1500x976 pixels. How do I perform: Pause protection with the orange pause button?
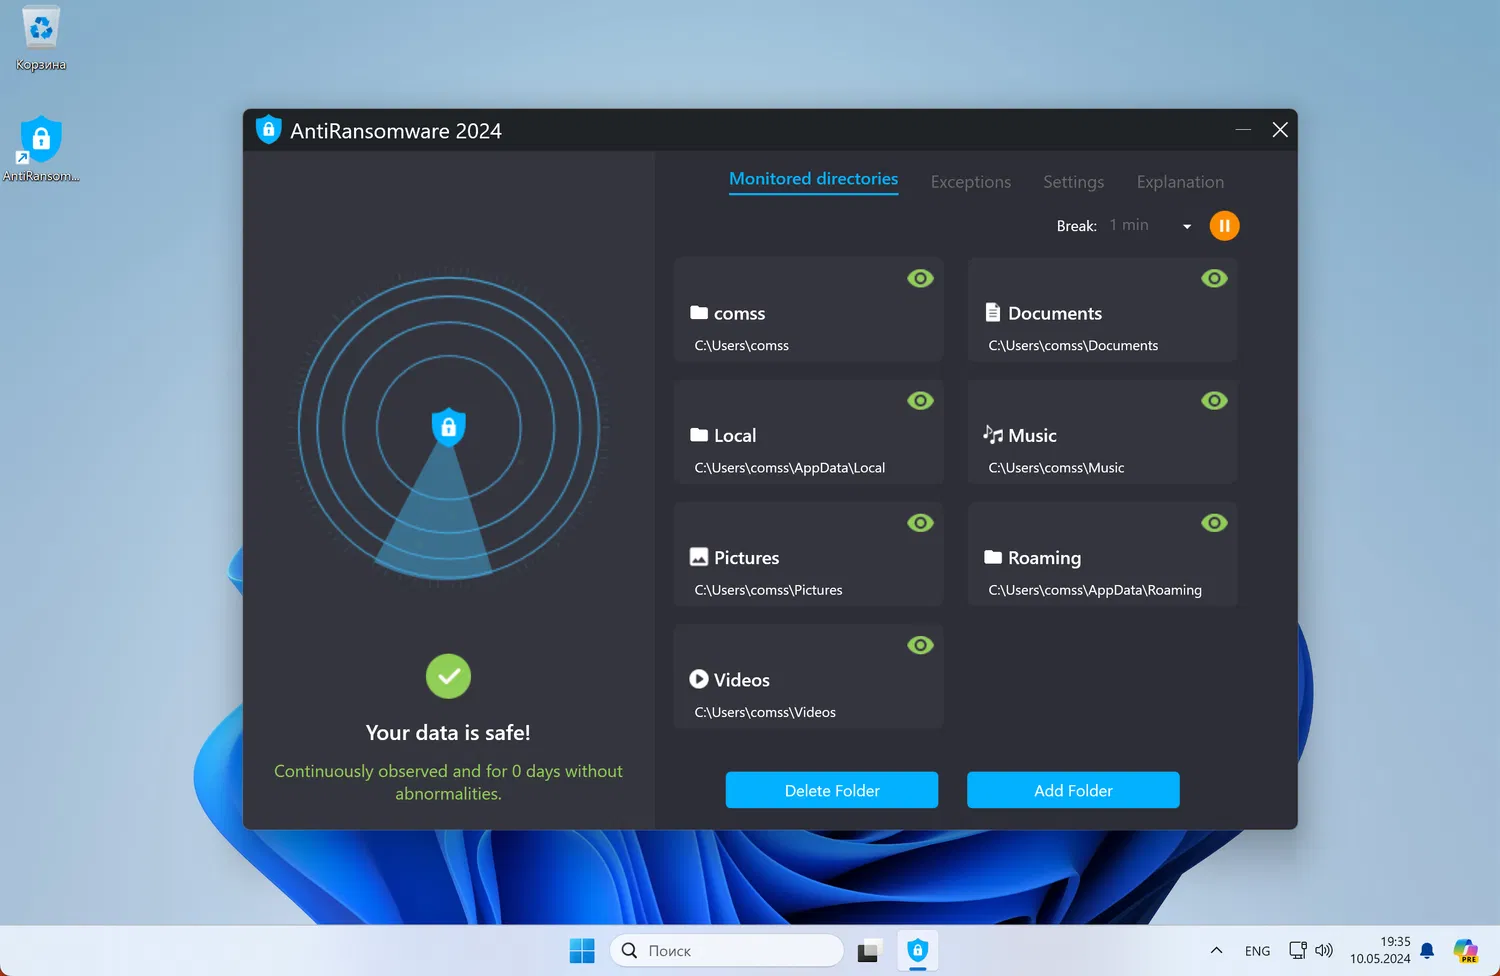[1224, 226]
